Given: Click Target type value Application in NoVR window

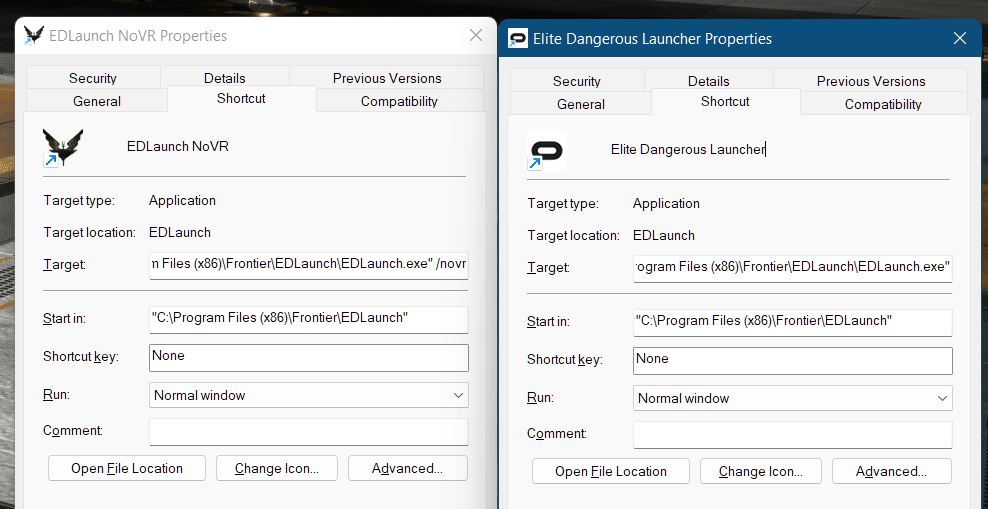Looking at the screenshot, I should click(x=182, y=201).
